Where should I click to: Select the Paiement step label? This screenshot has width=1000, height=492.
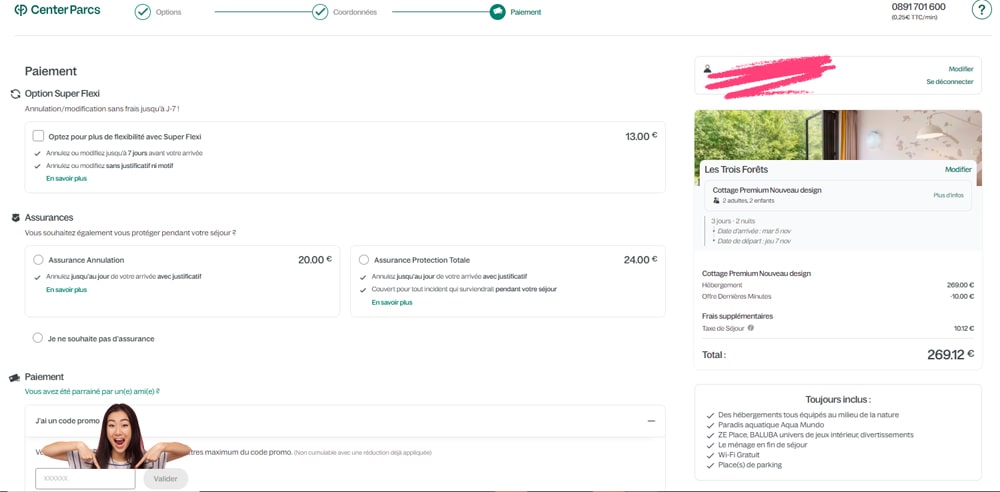pyautogui.click(x=526, y=12)
